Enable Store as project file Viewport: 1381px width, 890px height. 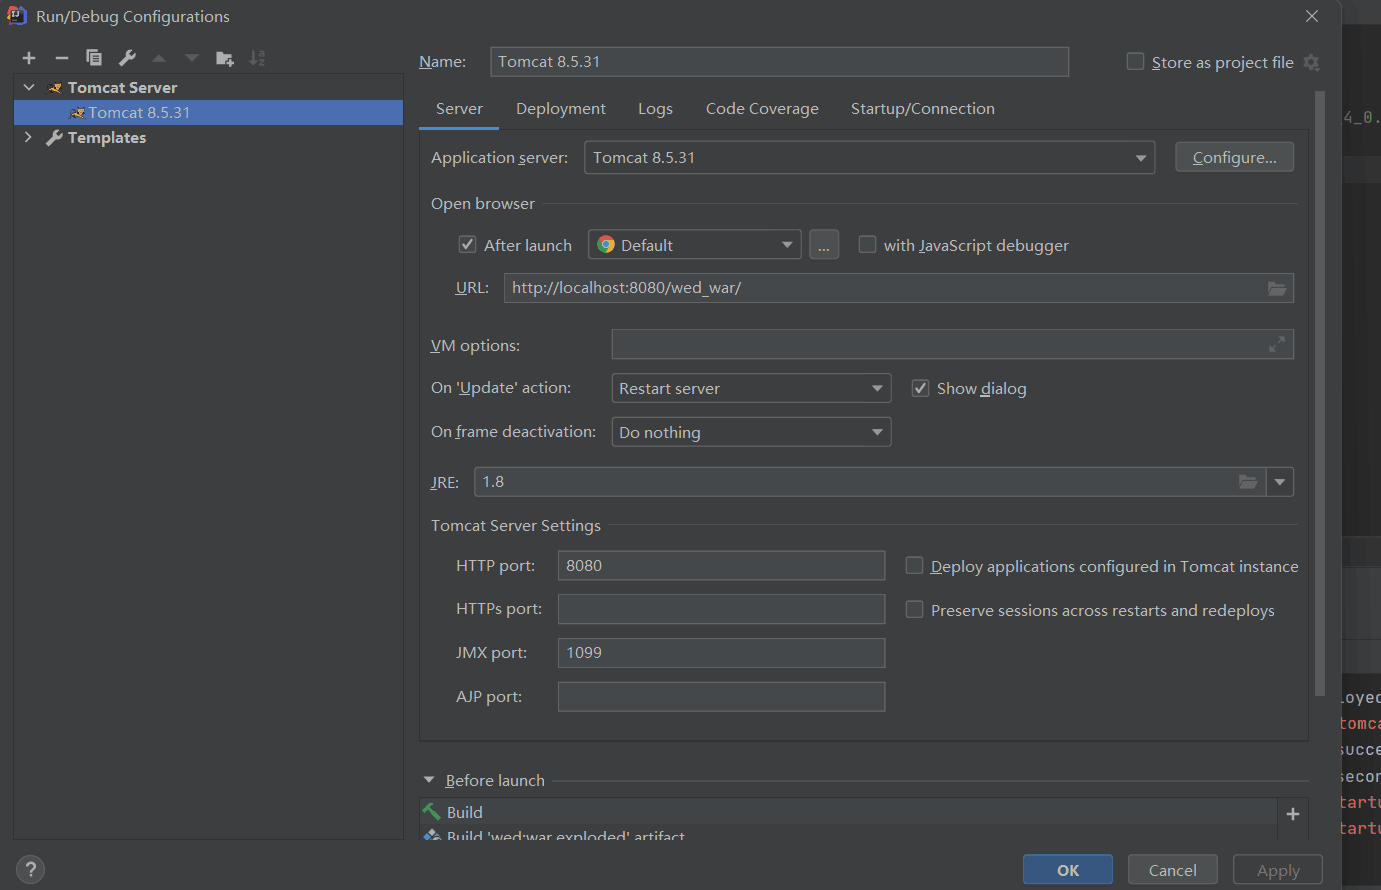point(1135,62)
